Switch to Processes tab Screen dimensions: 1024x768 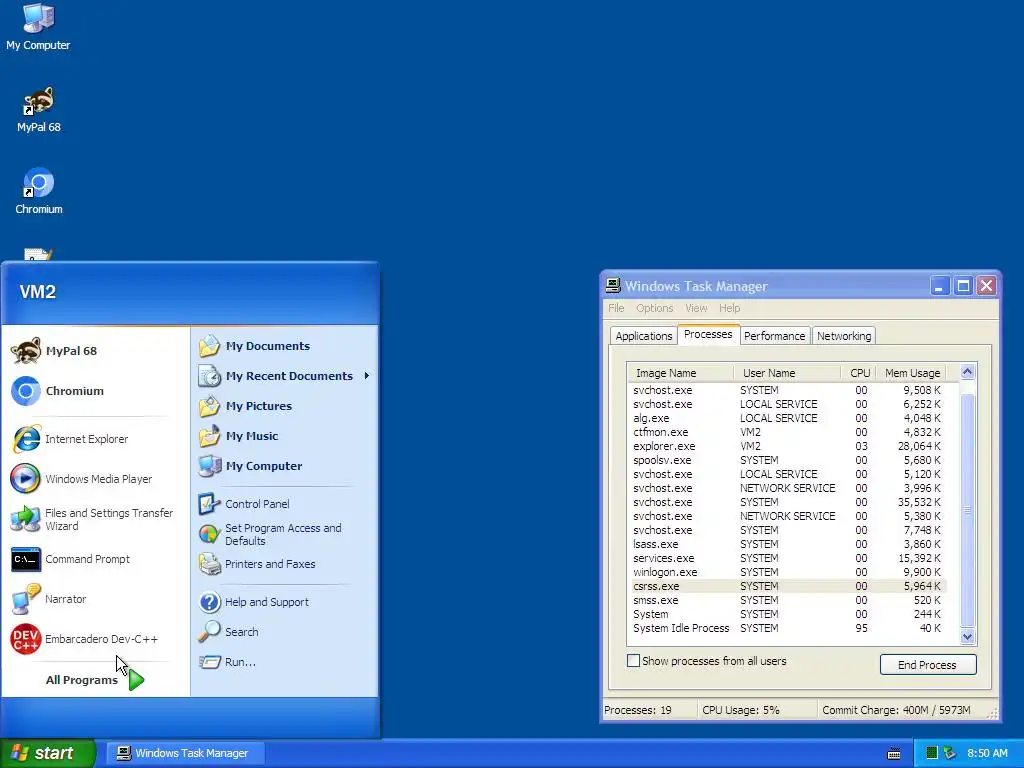708,334
